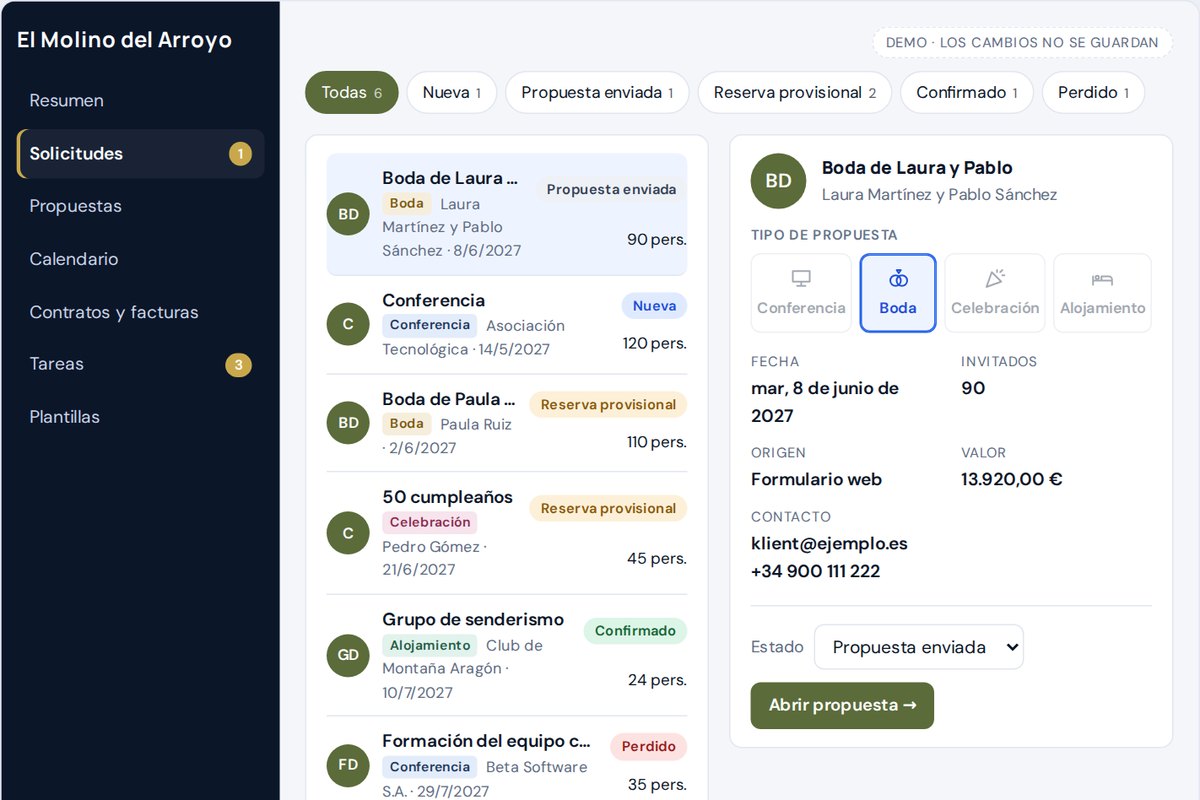Filter requests by Nueva

tap(452, 92)
